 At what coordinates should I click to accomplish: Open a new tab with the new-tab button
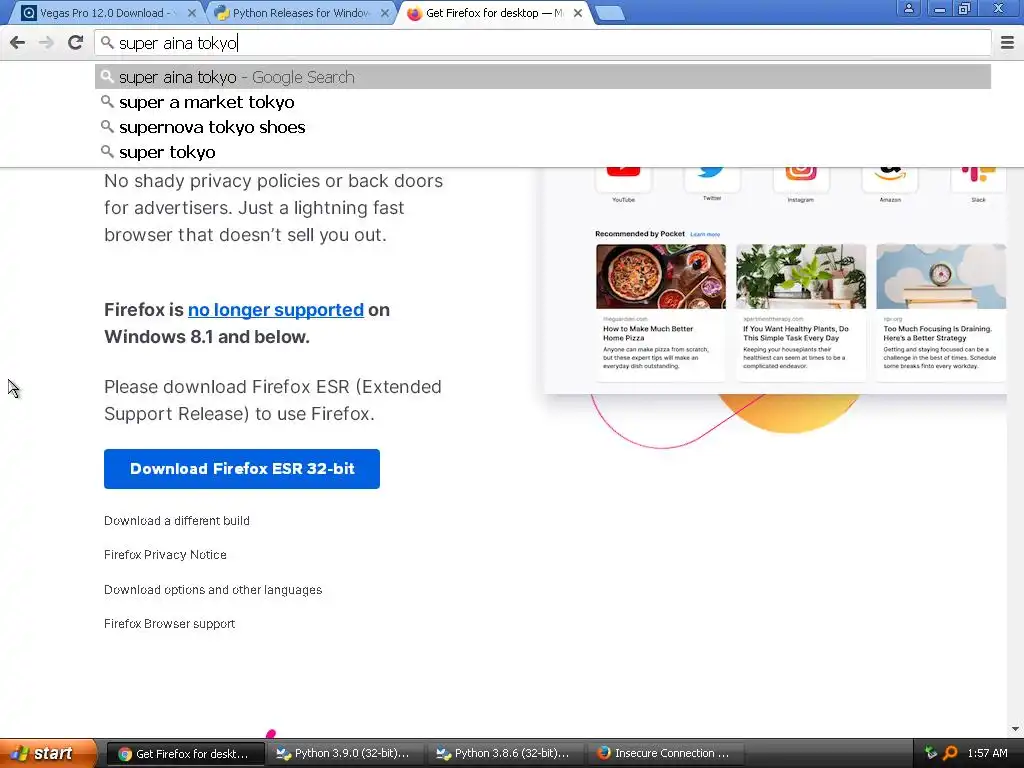coord(611,13)
